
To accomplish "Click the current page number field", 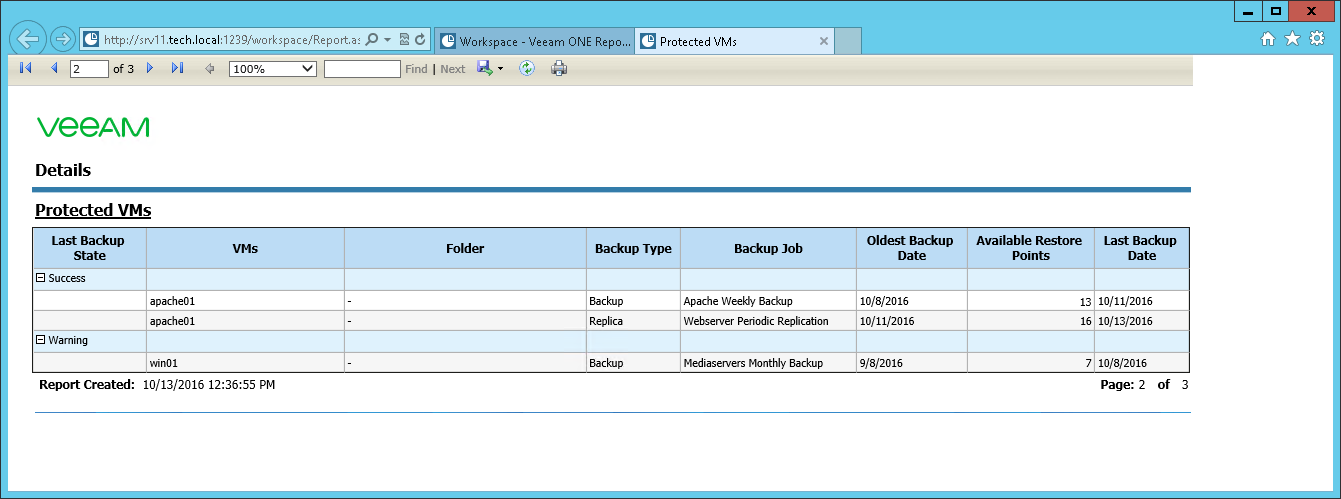I will coord(89,69).
